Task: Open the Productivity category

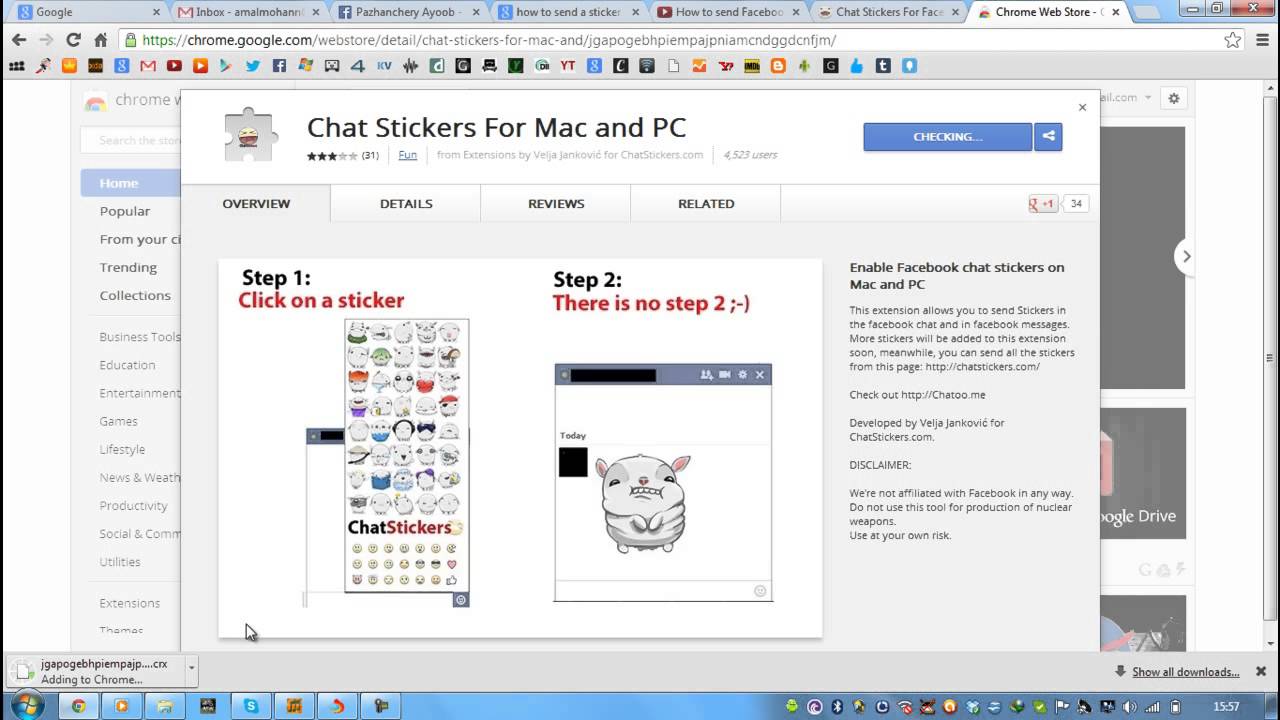Action: point(133,505)
